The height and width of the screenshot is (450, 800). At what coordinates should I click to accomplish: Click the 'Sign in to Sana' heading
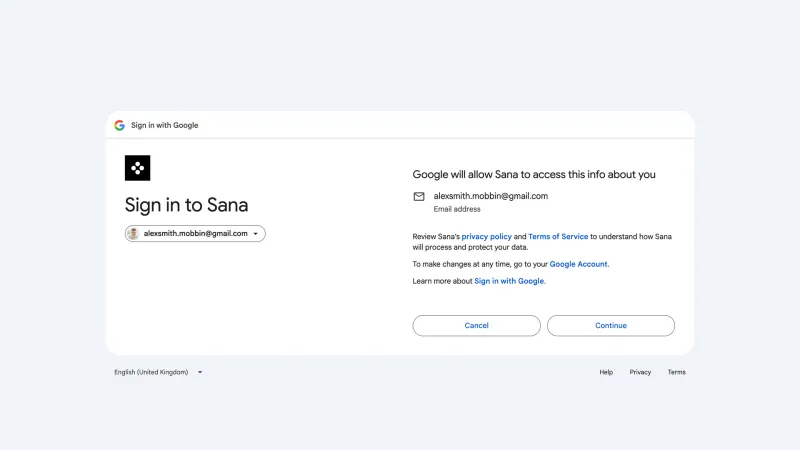[186, 205]
